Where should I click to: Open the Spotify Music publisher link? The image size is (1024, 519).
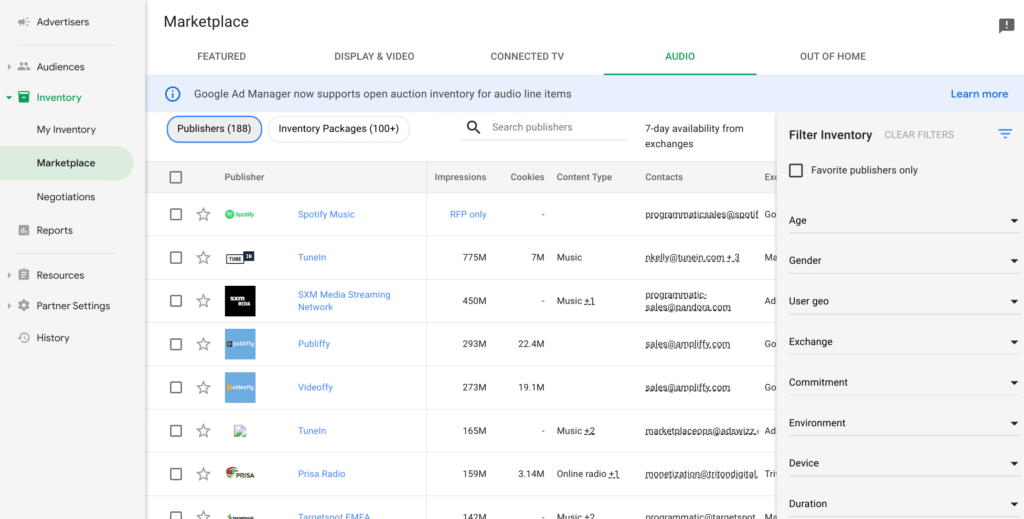[327, 214]
